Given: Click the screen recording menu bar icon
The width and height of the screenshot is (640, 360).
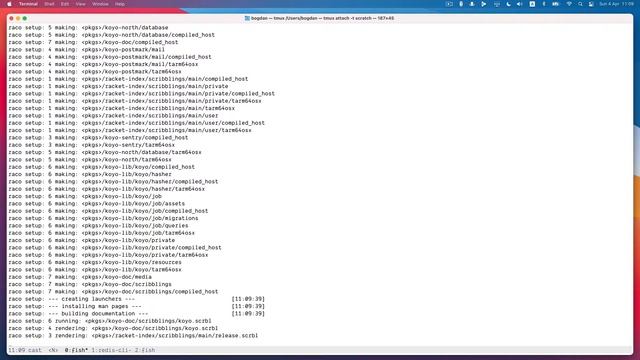Looking at the screenshot, I should [449, 4].
